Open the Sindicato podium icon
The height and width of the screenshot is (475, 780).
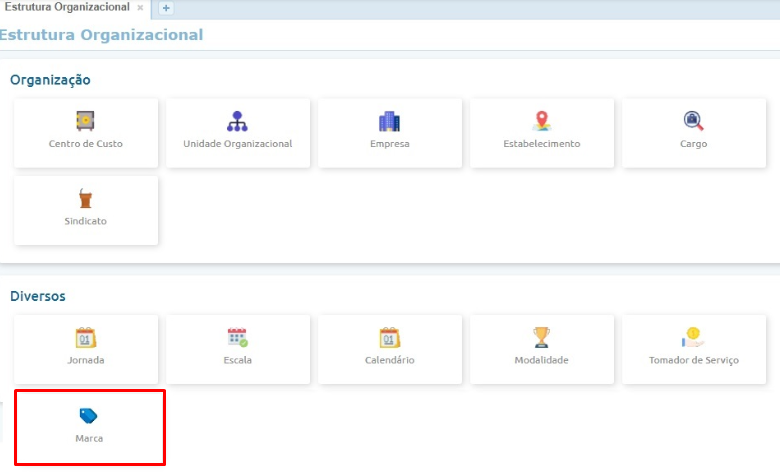tap(86, 198)
